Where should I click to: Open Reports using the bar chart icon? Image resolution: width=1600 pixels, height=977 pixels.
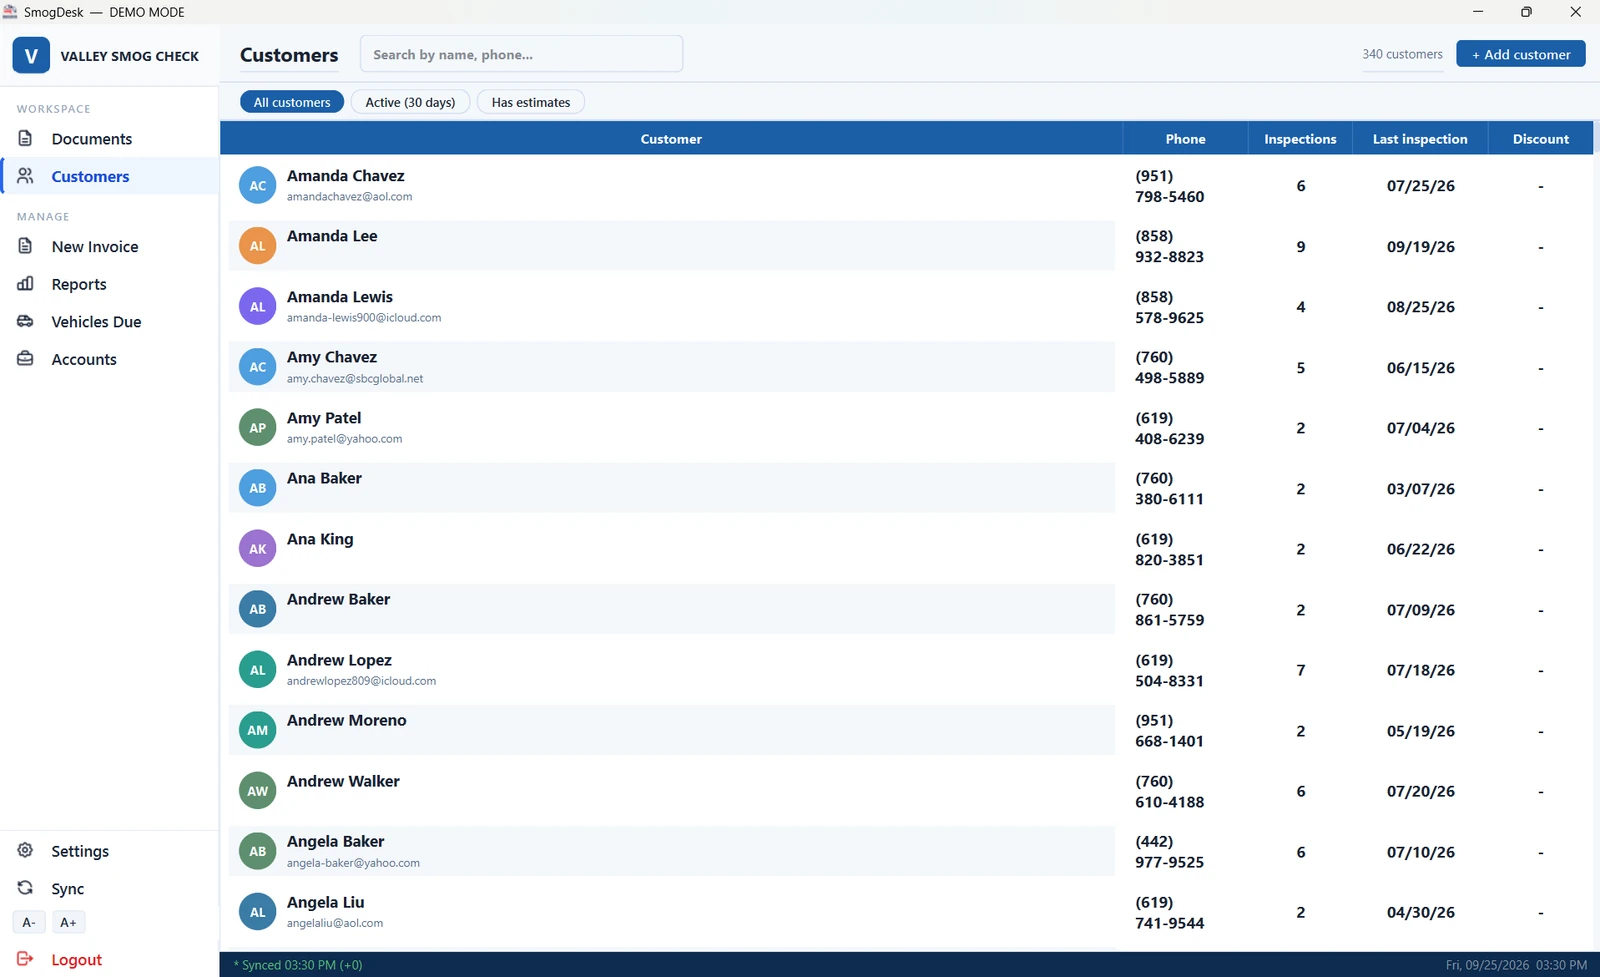pyautogui.click(x=26, y=284)
